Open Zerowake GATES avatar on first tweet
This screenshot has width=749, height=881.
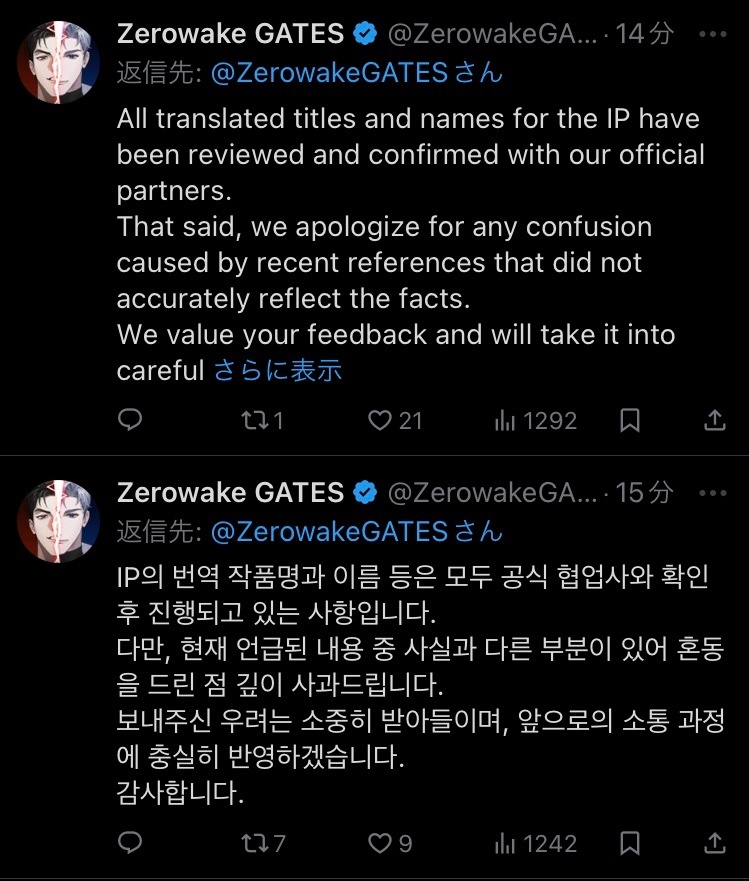pos(57,61)
